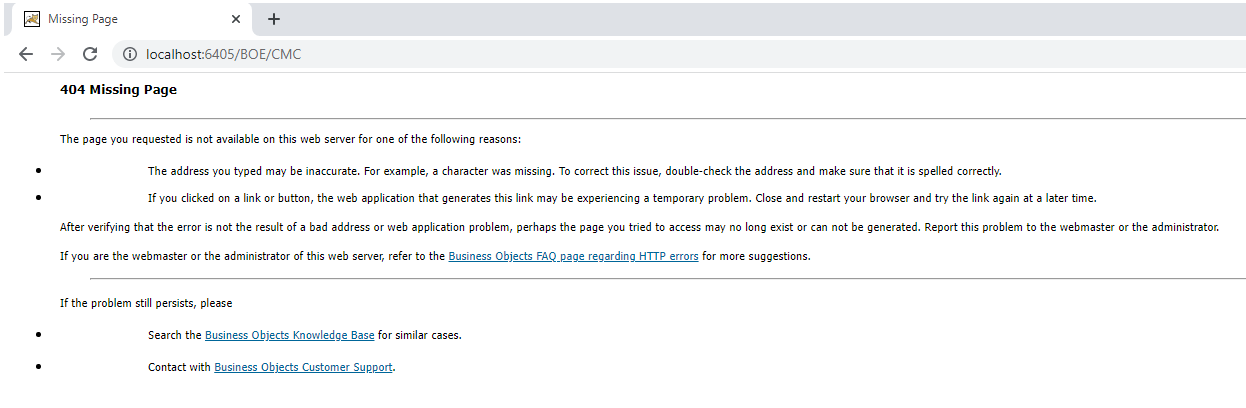Go back using the browser back arrow
The height and width of the screenshot is (408, 1246).
[26, 54]
